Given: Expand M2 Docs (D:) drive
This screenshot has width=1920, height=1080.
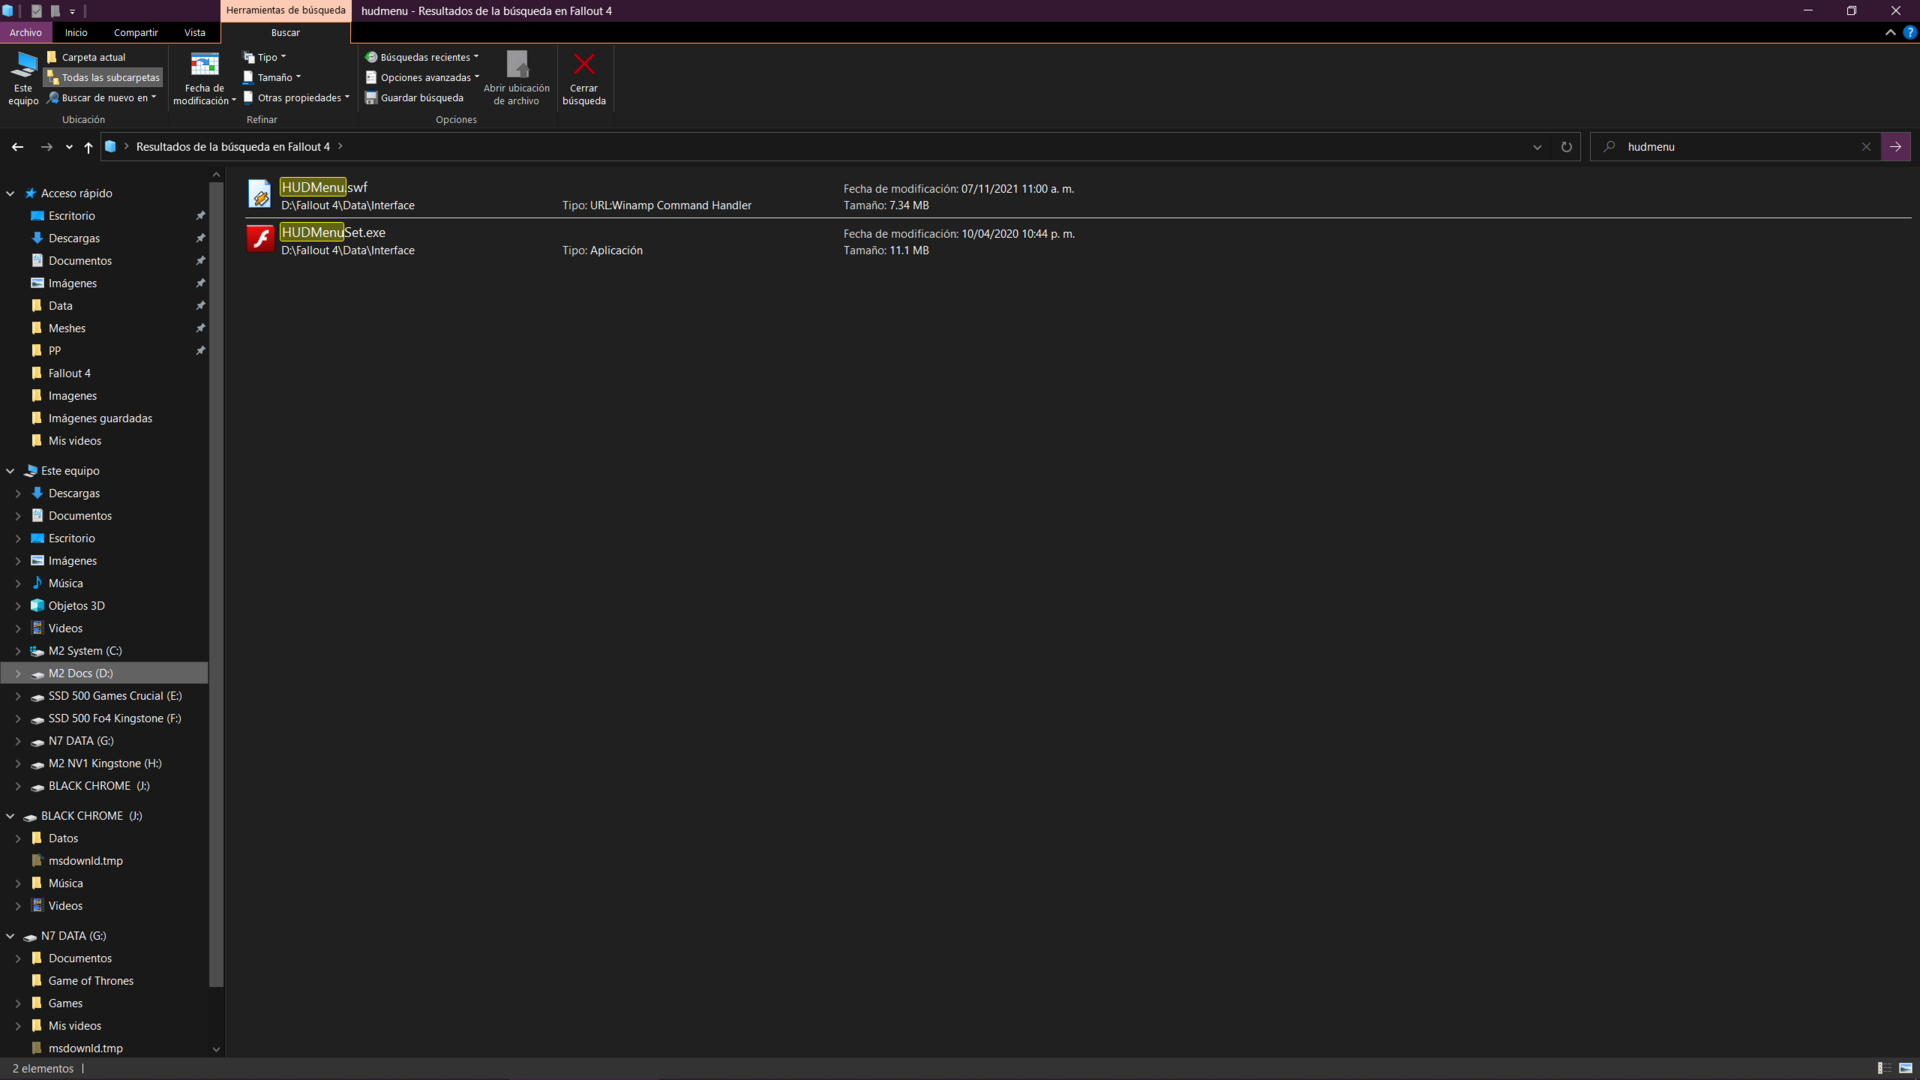Looking at the screenshot, I should (18, 673).
